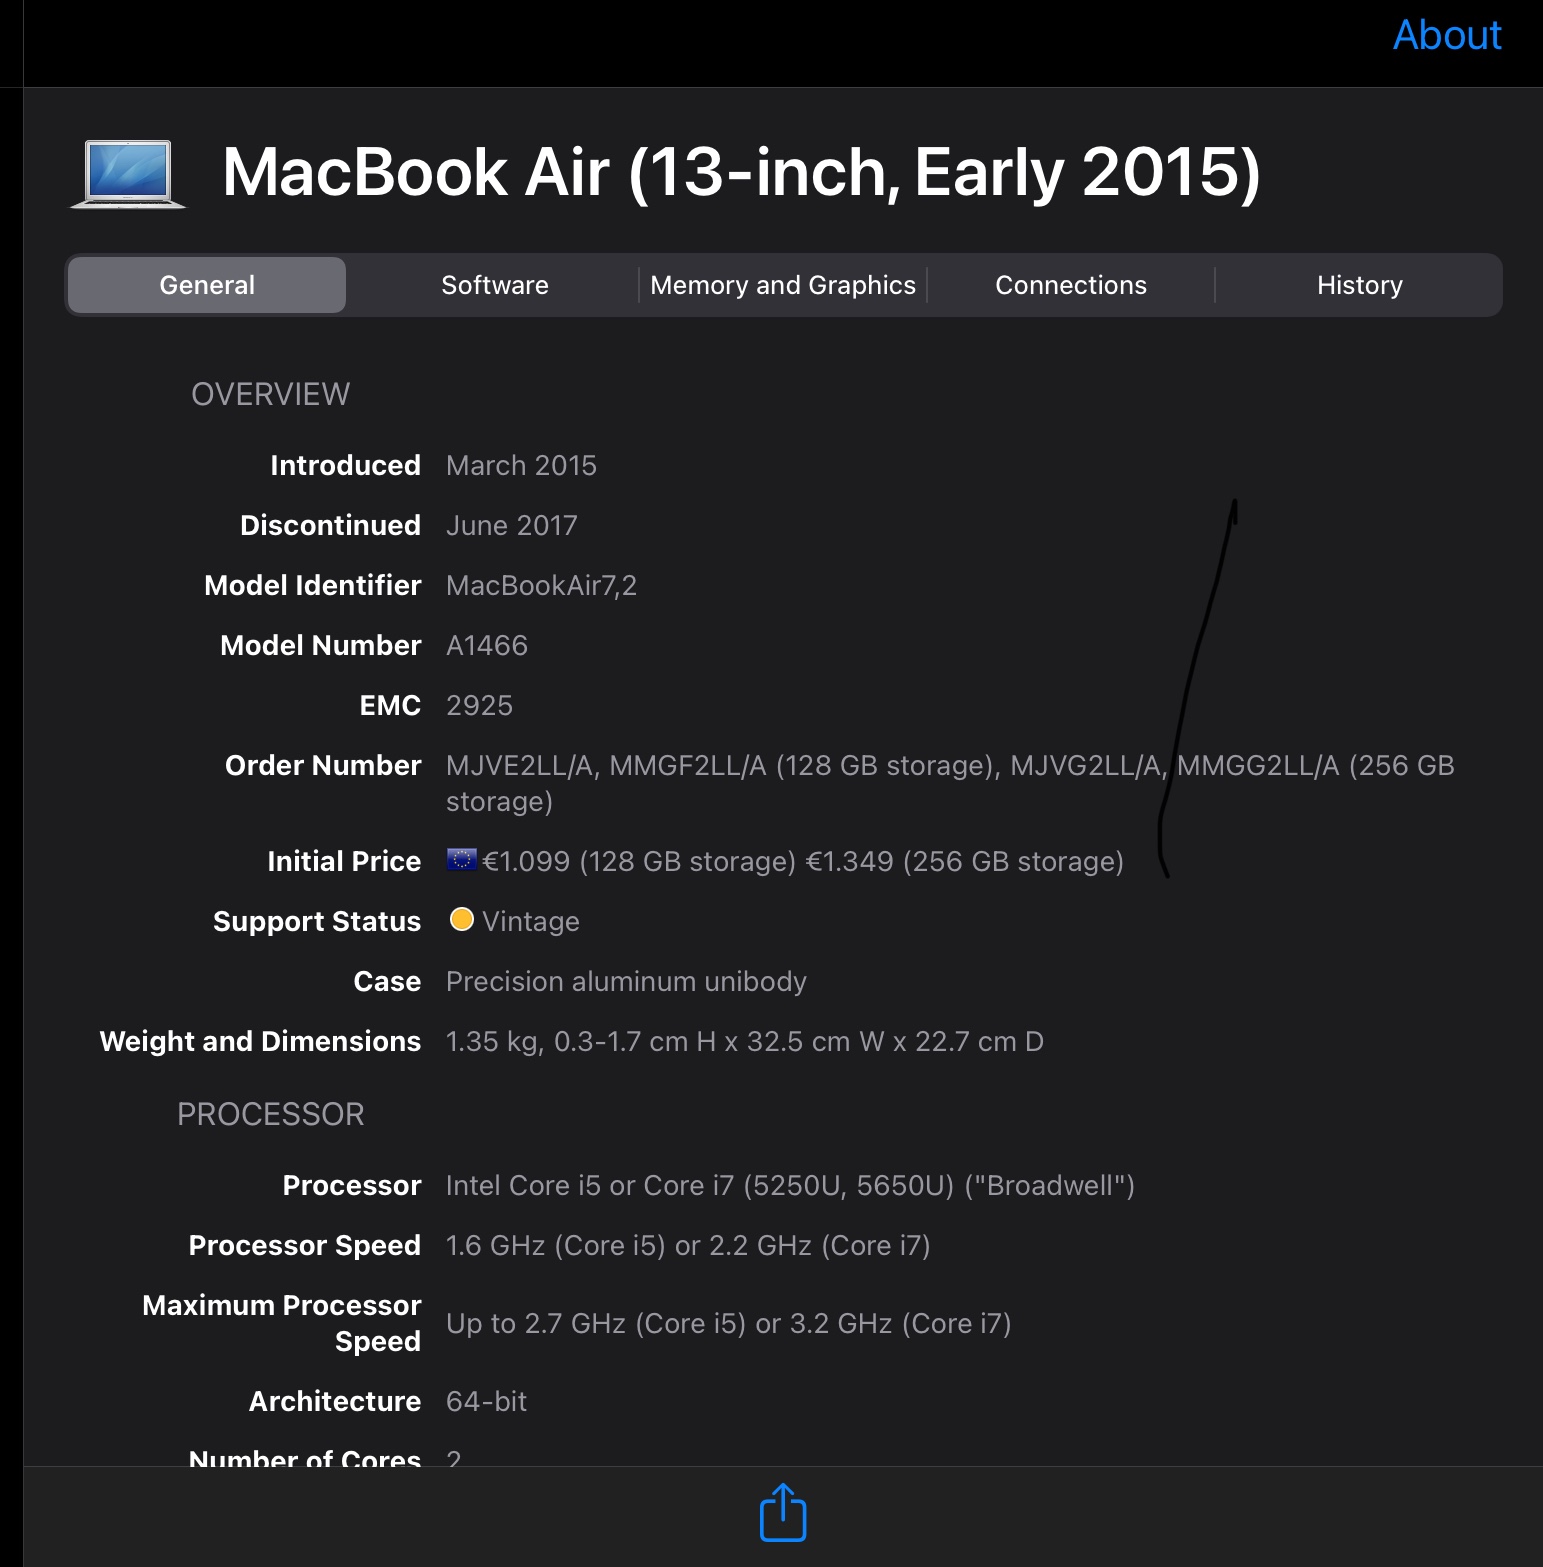Click the Vintage support status text
Screen dimensions: 1543x1567
click(x=531, y=921)
